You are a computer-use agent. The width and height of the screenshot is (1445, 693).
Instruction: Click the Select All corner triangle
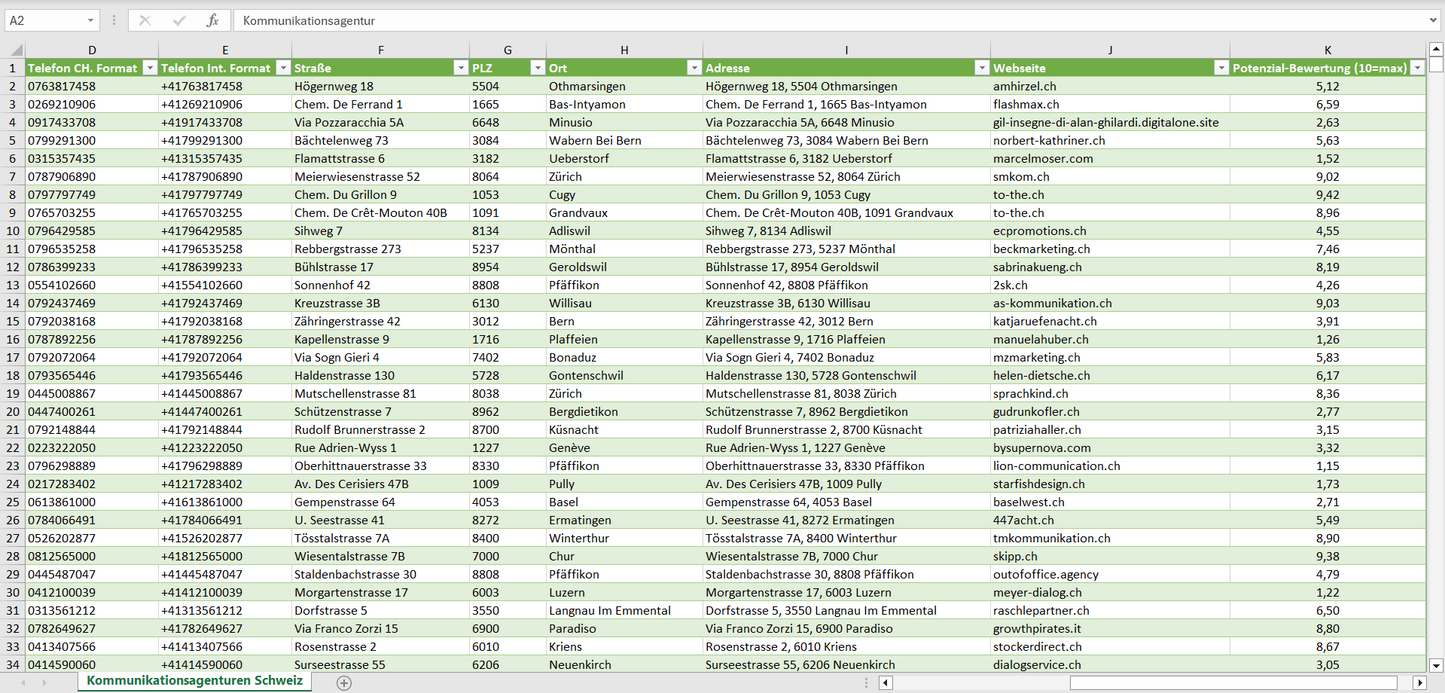[x=13, y=50]
